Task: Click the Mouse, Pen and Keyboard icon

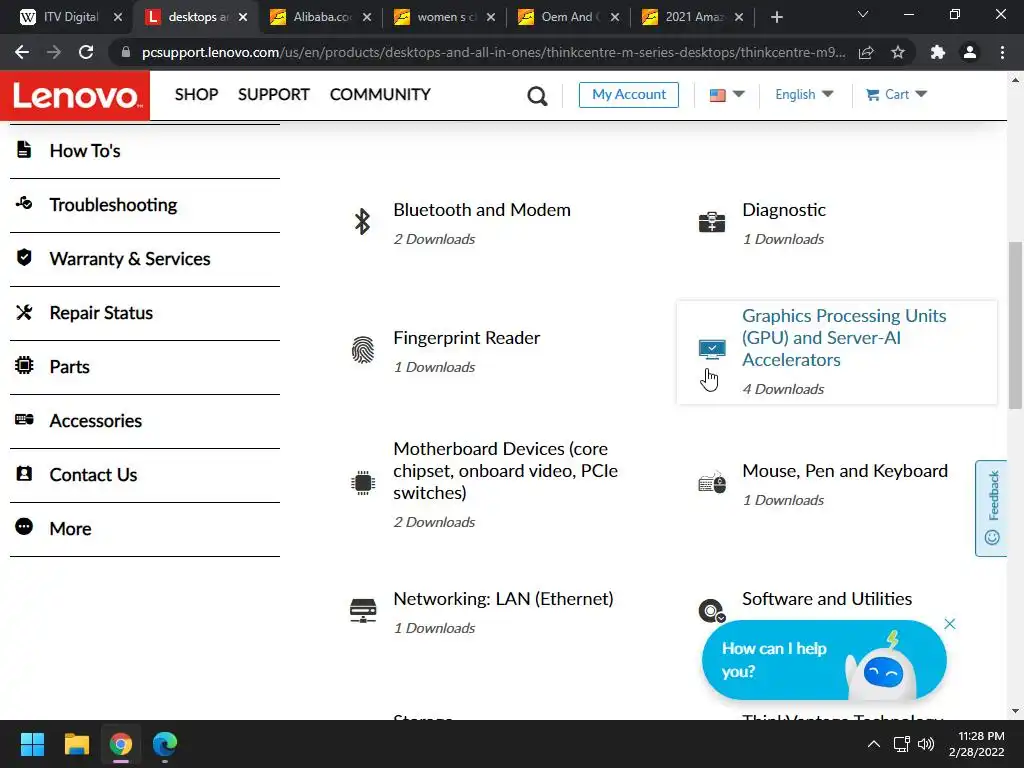Action: [712, 483]
